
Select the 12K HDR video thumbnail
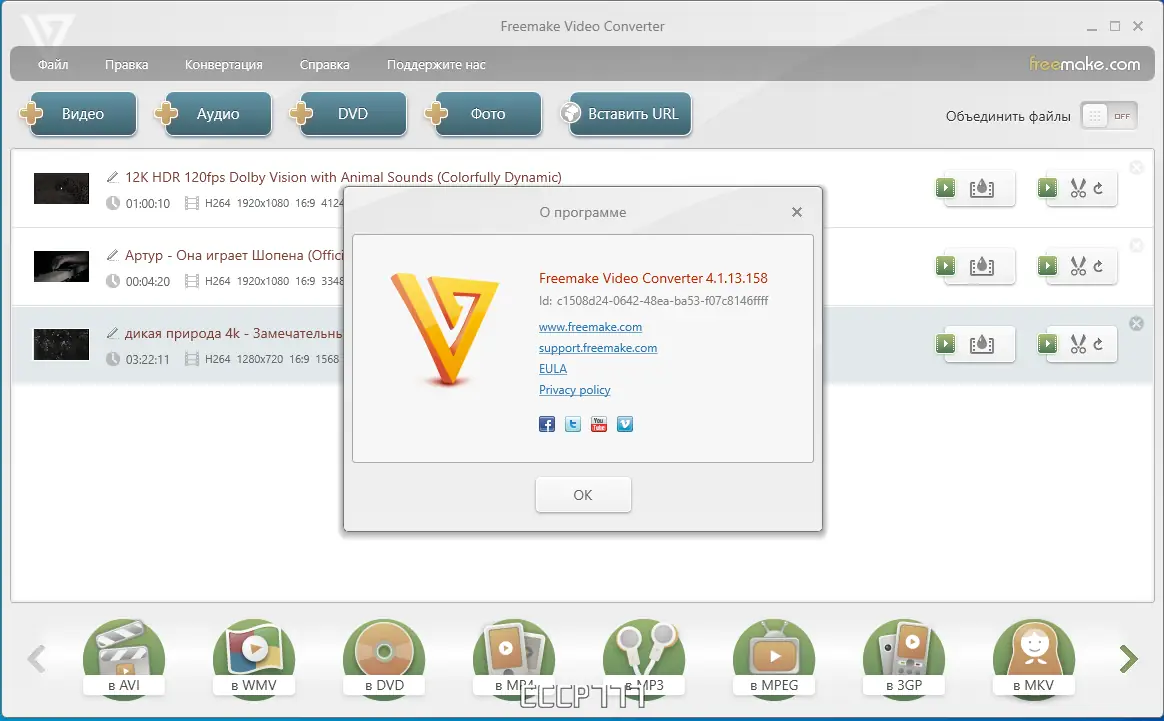pyautogui.click(x=62, y=189)
